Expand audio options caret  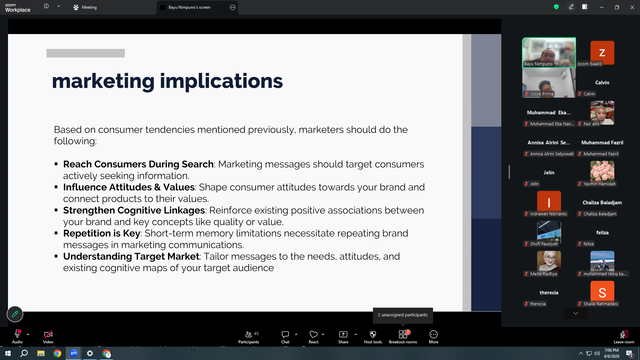tap(28, 334)
